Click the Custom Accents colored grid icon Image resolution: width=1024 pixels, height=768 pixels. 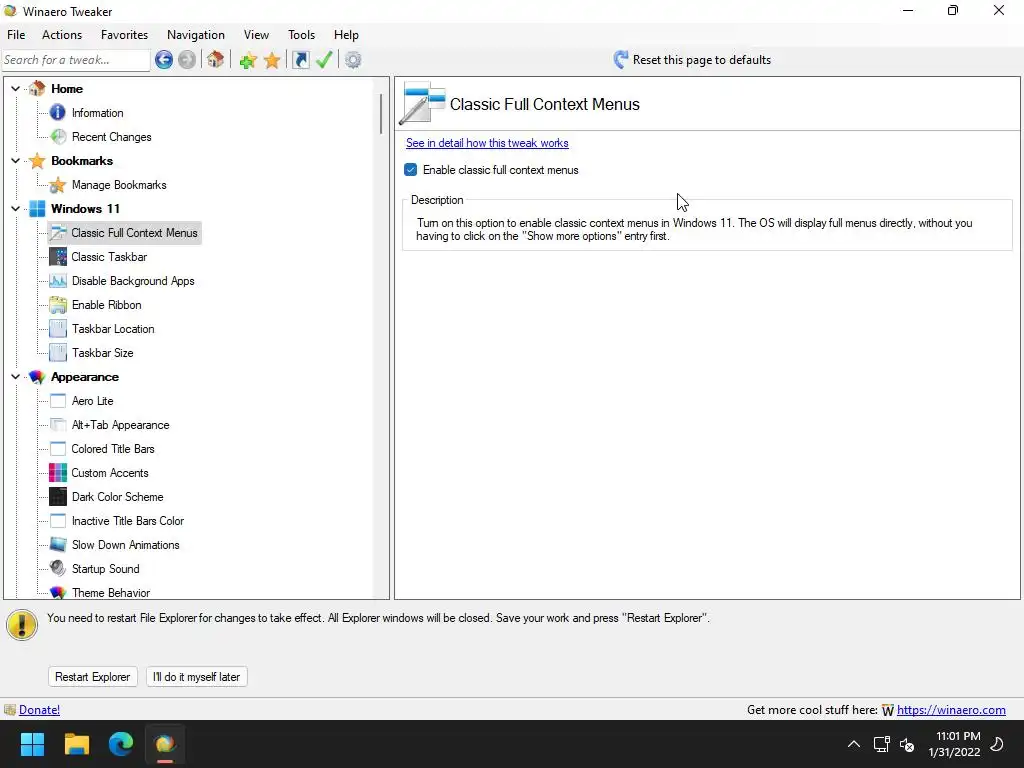click(57, 473)
